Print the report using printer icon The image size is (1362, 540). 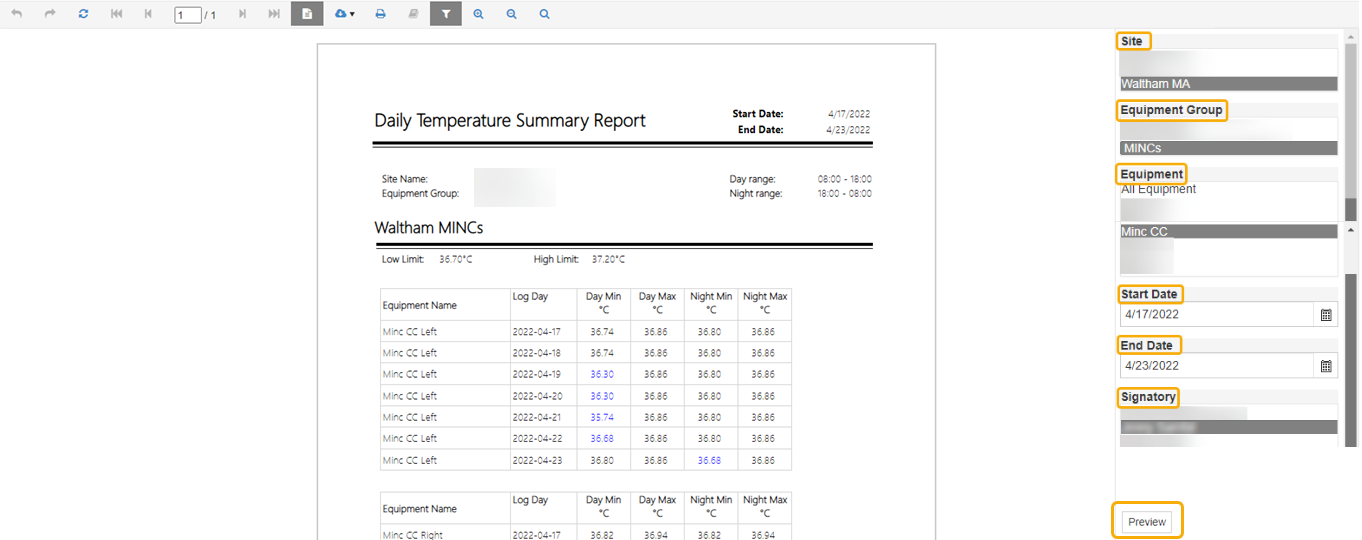[x=380, y=14]
